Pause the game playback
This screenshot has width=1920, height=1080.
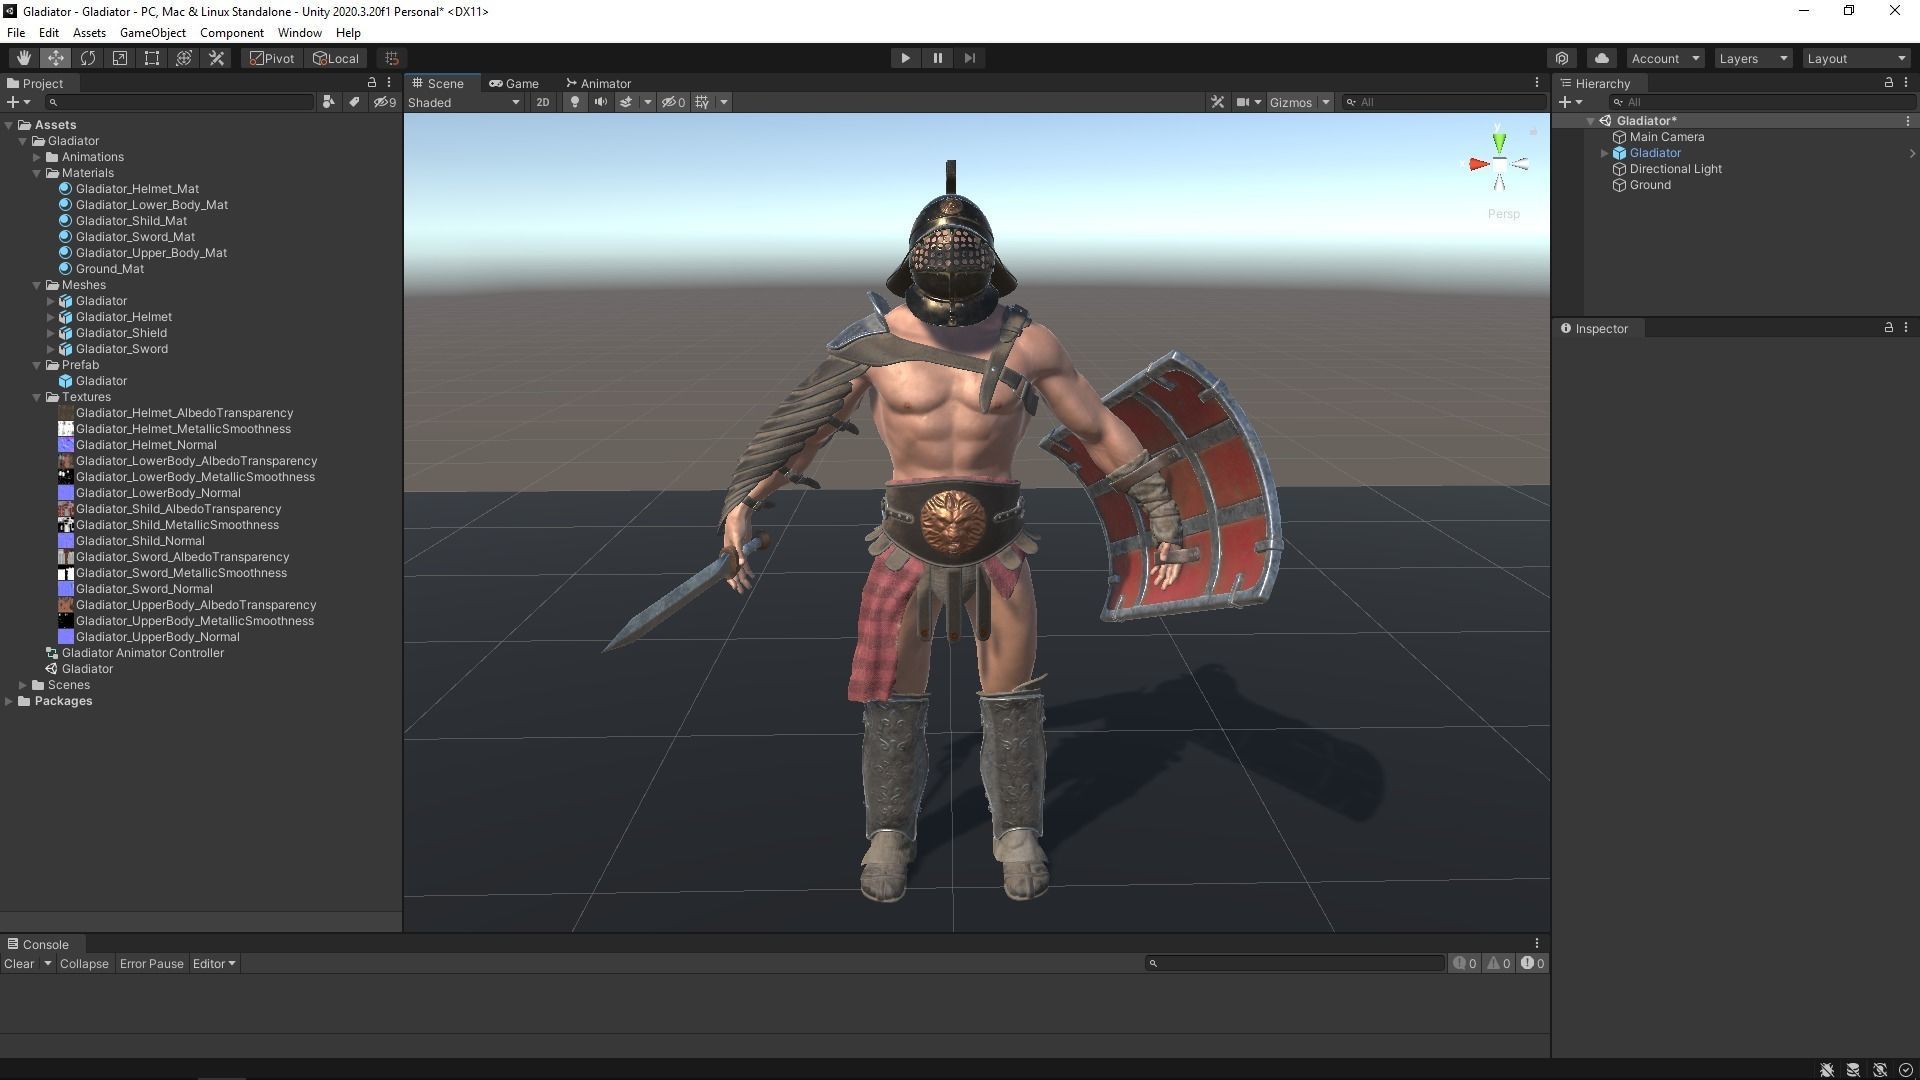pos(937,58)
